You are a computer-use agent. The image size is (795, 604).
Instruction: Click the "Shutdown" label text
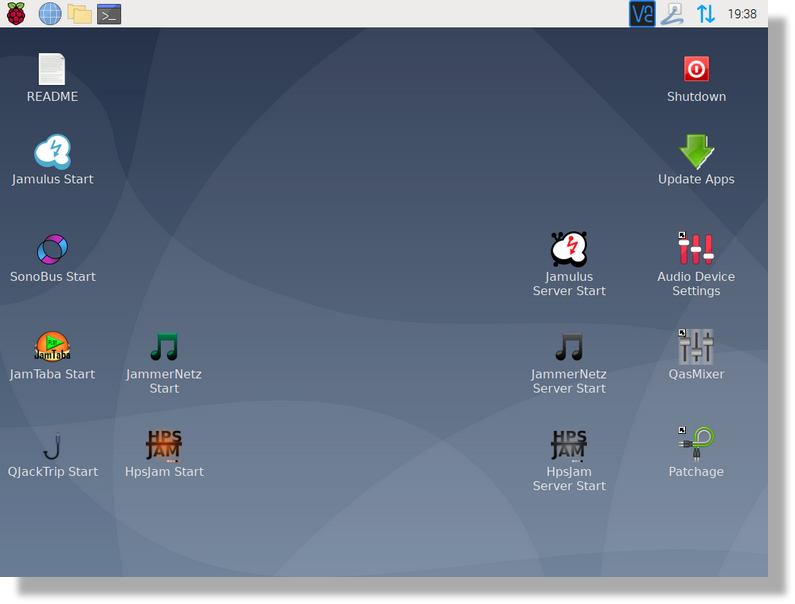[x=696, y=96]
